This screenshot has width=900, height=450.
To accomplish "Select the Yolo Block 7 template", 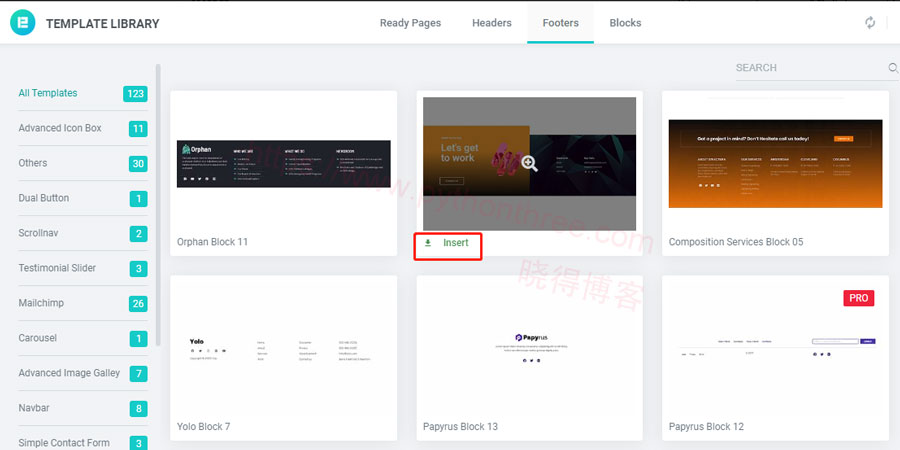I will tap(283, 346).
